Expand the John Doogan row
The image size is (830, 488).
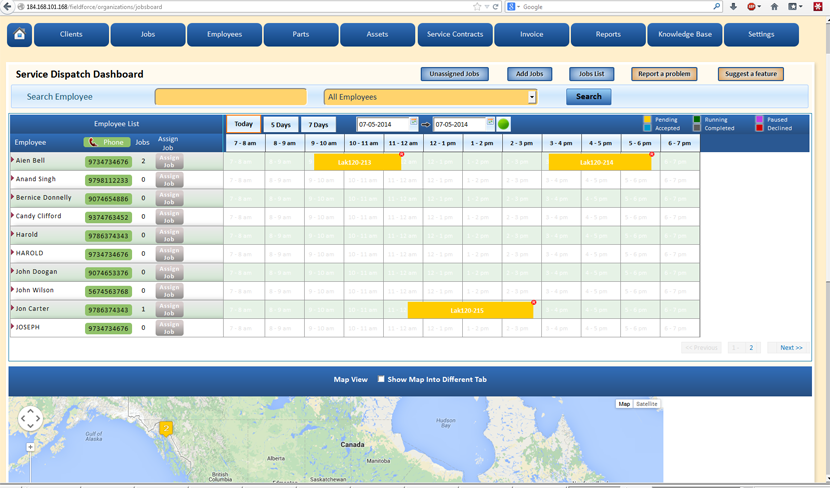coord(12,270)
